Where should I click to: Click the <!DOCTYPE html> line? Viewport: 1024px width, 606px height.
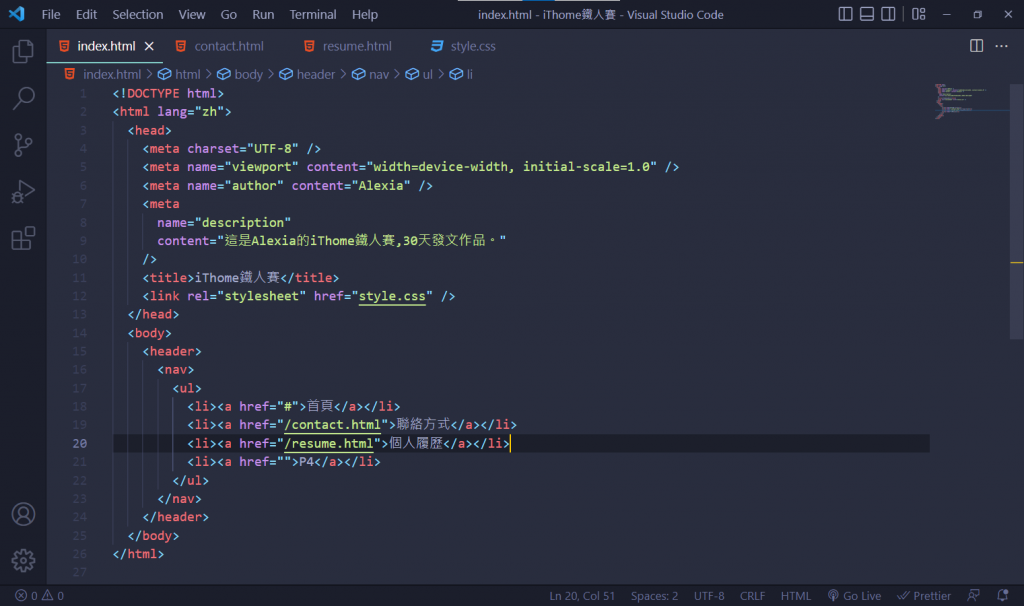coord(168,93)
